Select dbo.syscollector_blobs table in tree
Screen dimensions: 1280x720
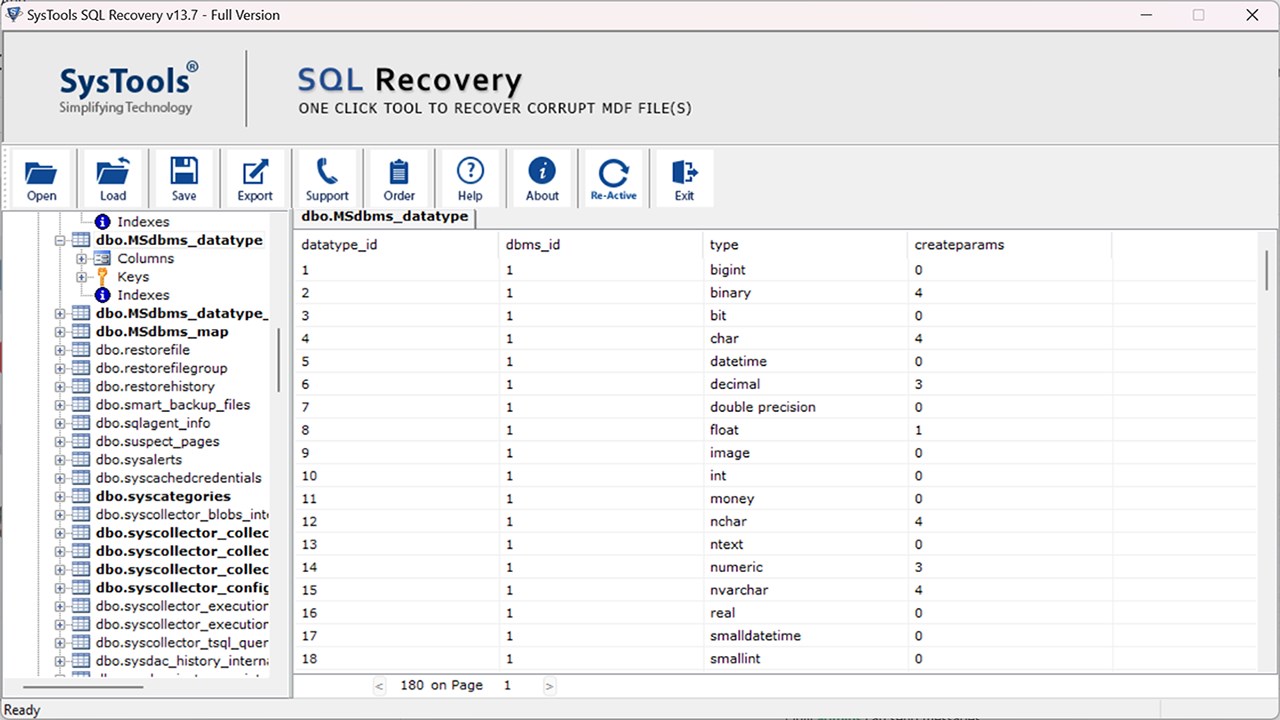coord(182,515)
